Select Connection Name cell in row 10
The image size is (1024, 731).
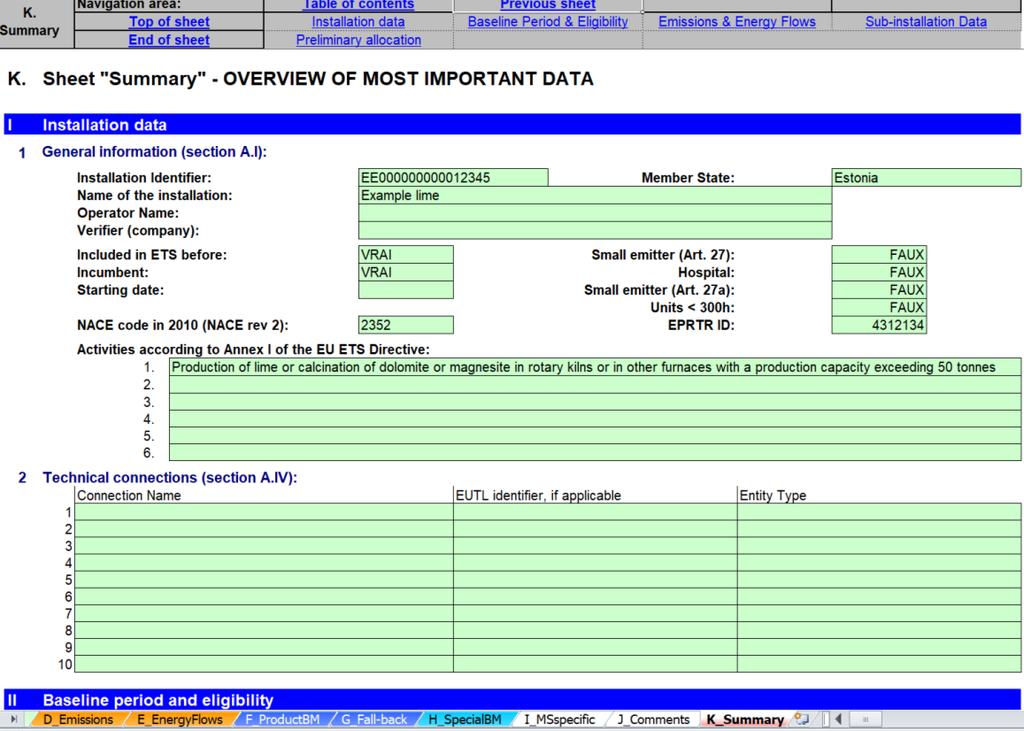pyautogui.click(x=264, y=664)
